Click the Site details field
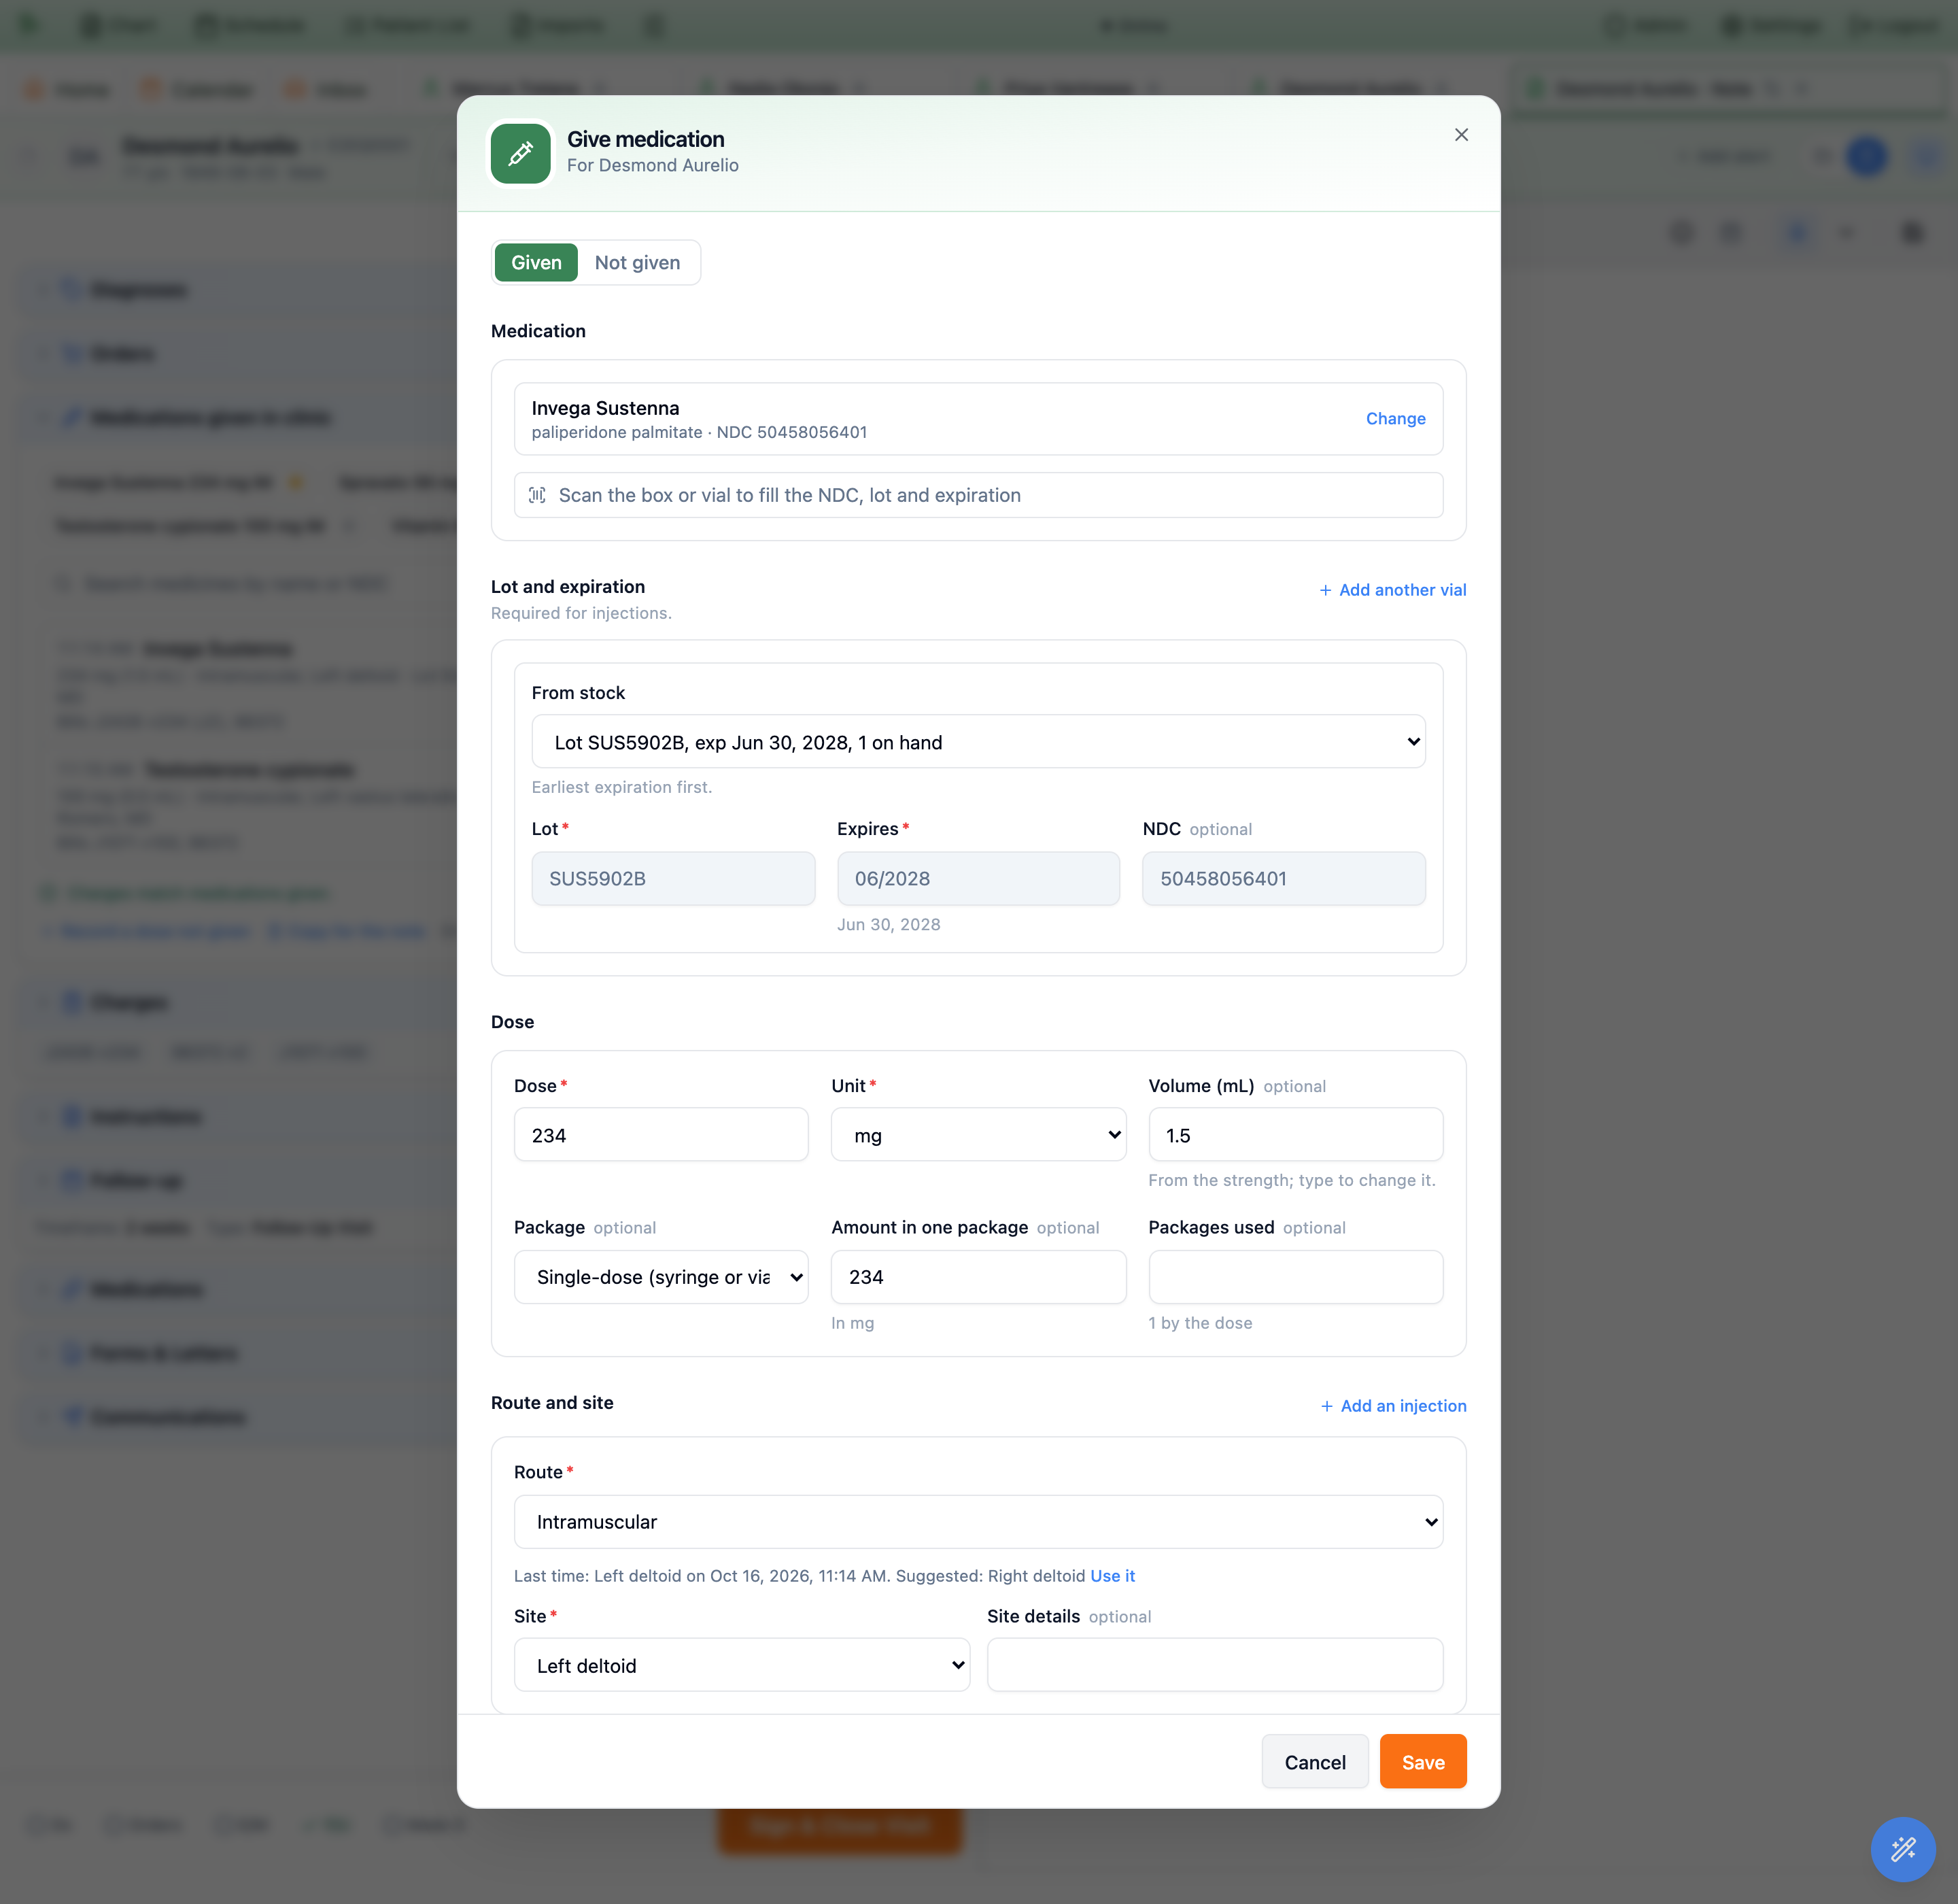Image resolution: width=1958 pixels, height=1904 pixels. pyautogui.click(x=1214, y=1665)
